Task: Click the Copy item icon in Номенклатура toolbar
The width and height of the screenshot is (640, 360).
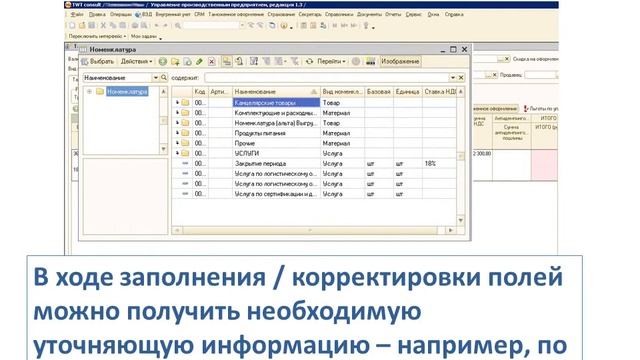Action: click(x=187, y=62)
